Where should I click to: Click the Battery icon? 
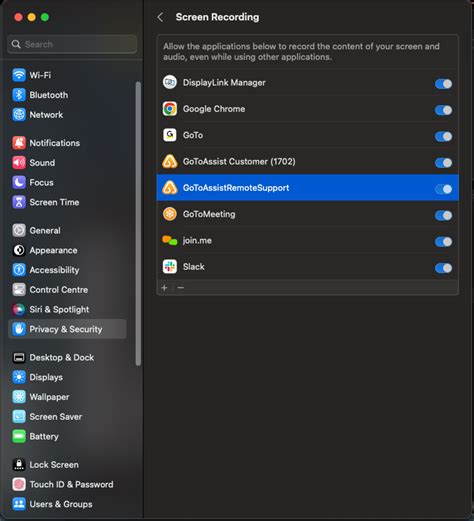click(19, 436)
